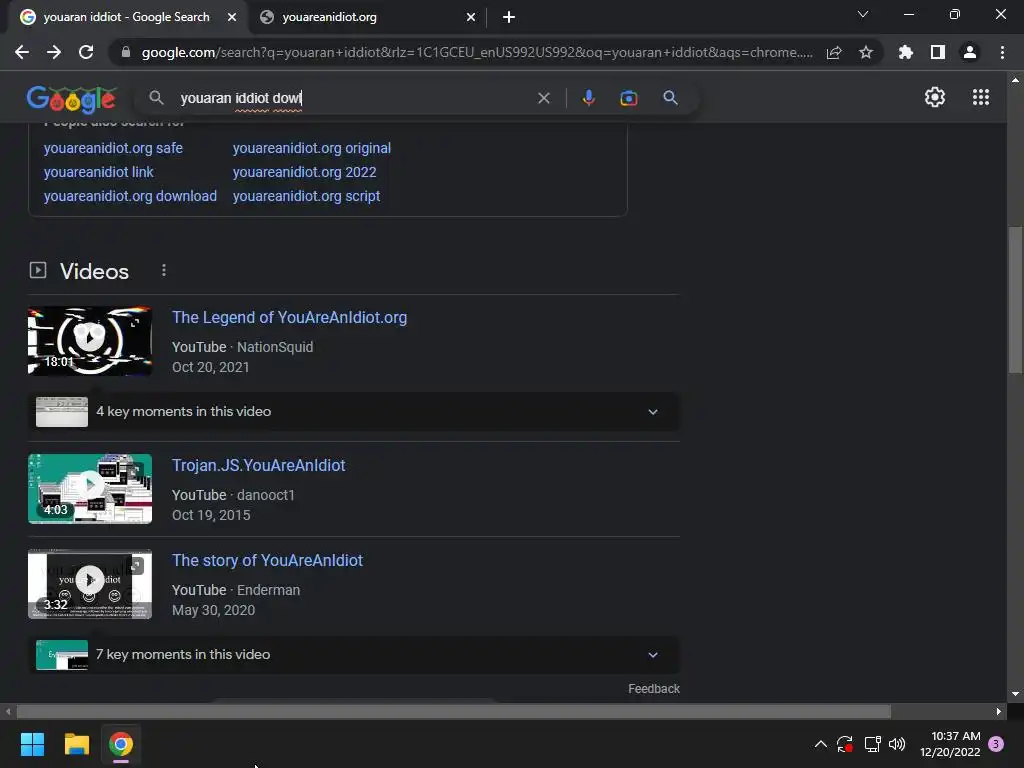Search by voice microphone icon
1024x768 pixels.
pyautogui.click(x=588, y=98)
